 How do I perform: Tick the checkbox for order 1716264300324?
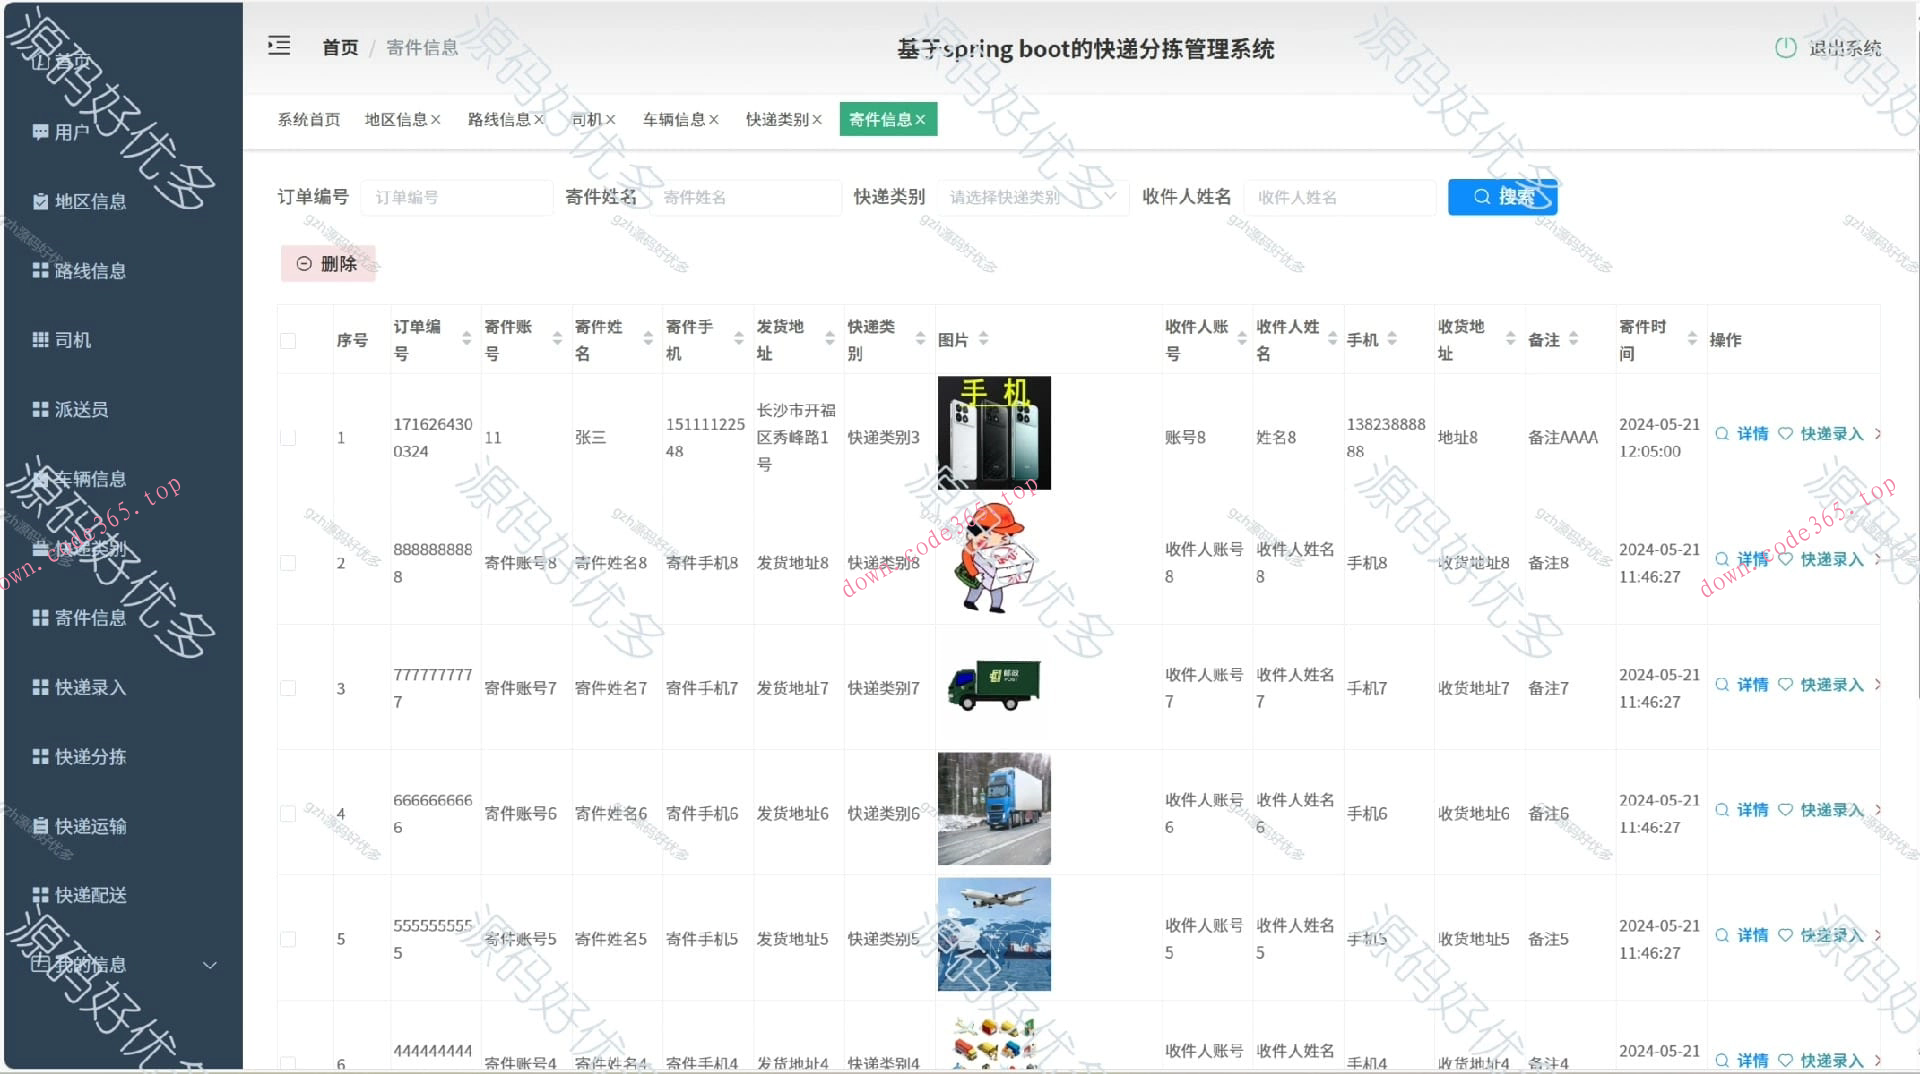pyautogui.click(x=289, y=437)
